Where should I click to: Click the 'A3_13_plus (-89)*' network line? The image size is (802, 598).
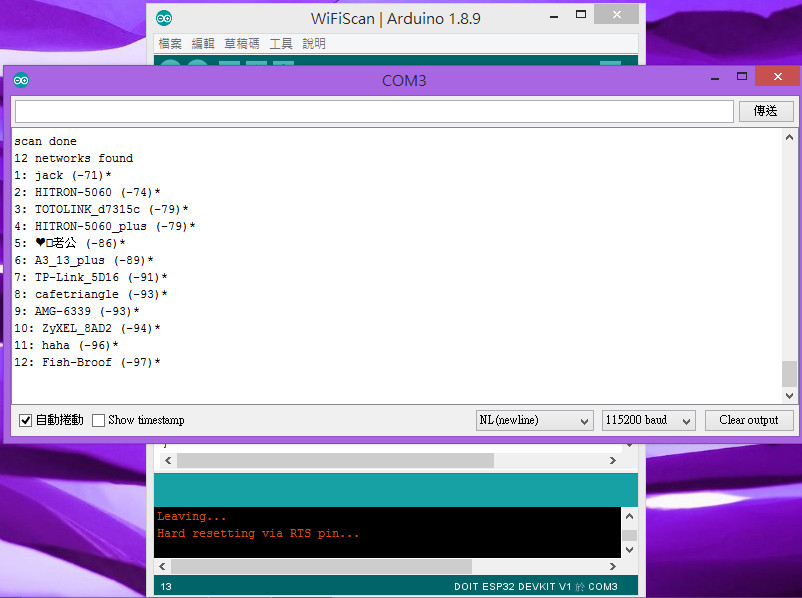84,260
